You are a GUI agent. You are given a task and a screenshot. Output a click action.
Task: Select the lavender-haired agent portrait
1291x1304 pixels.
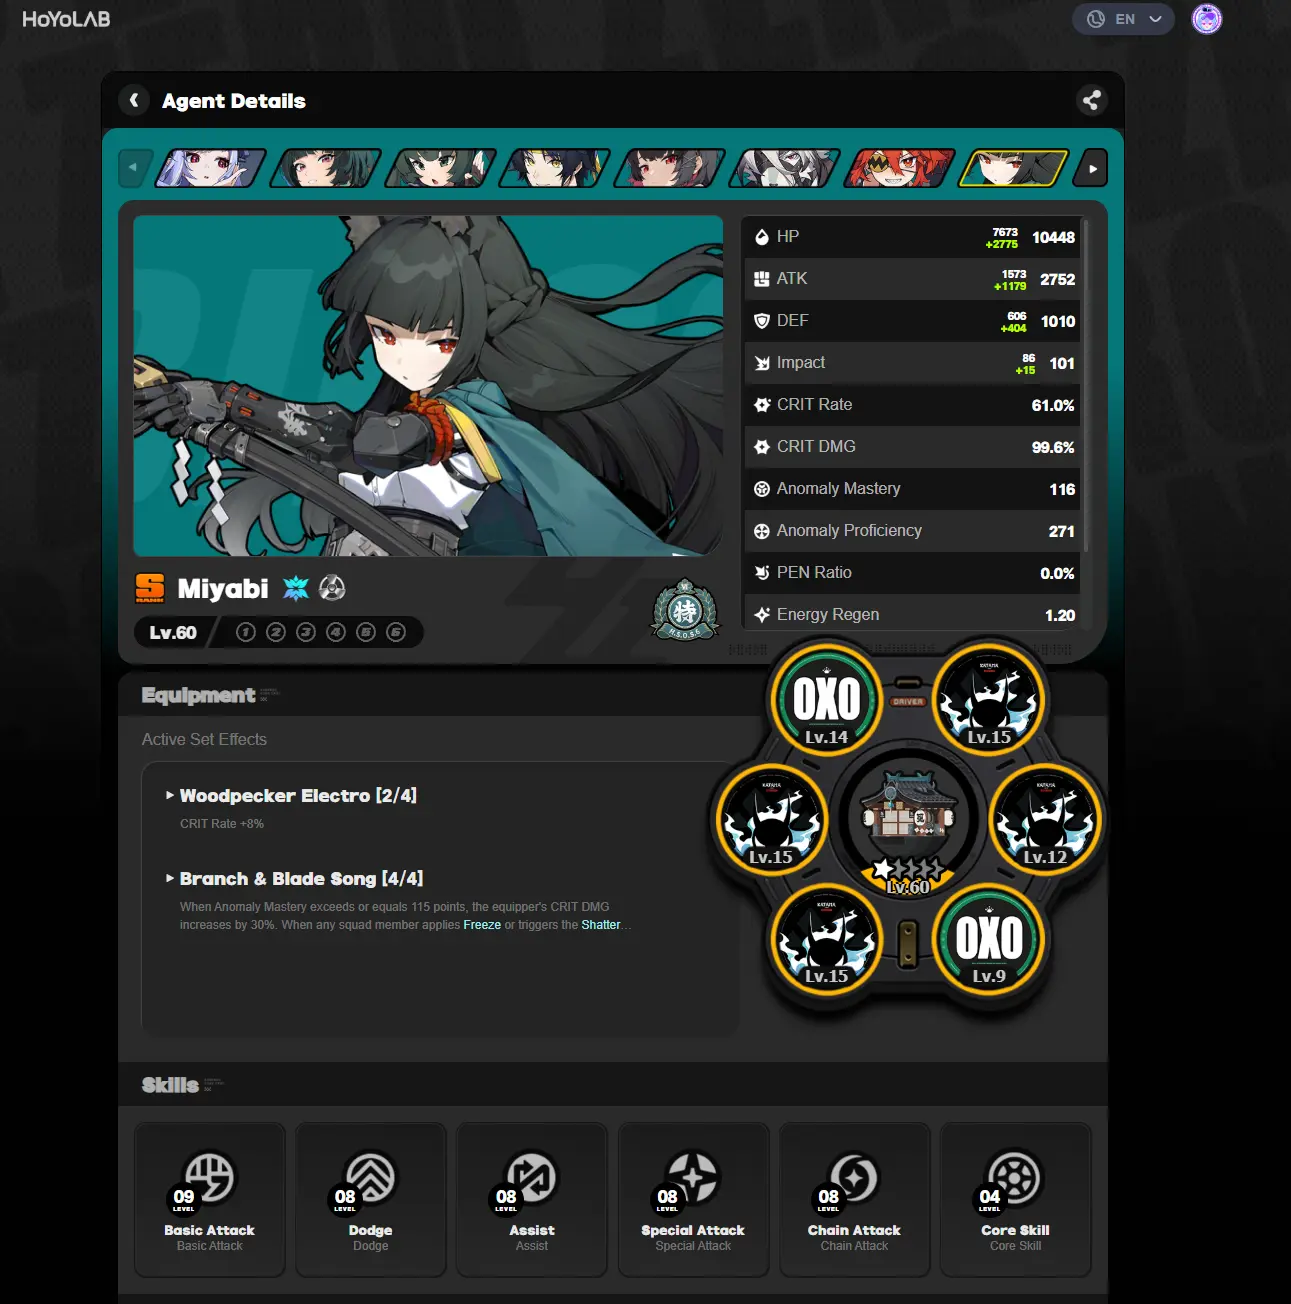pos(211,168)
